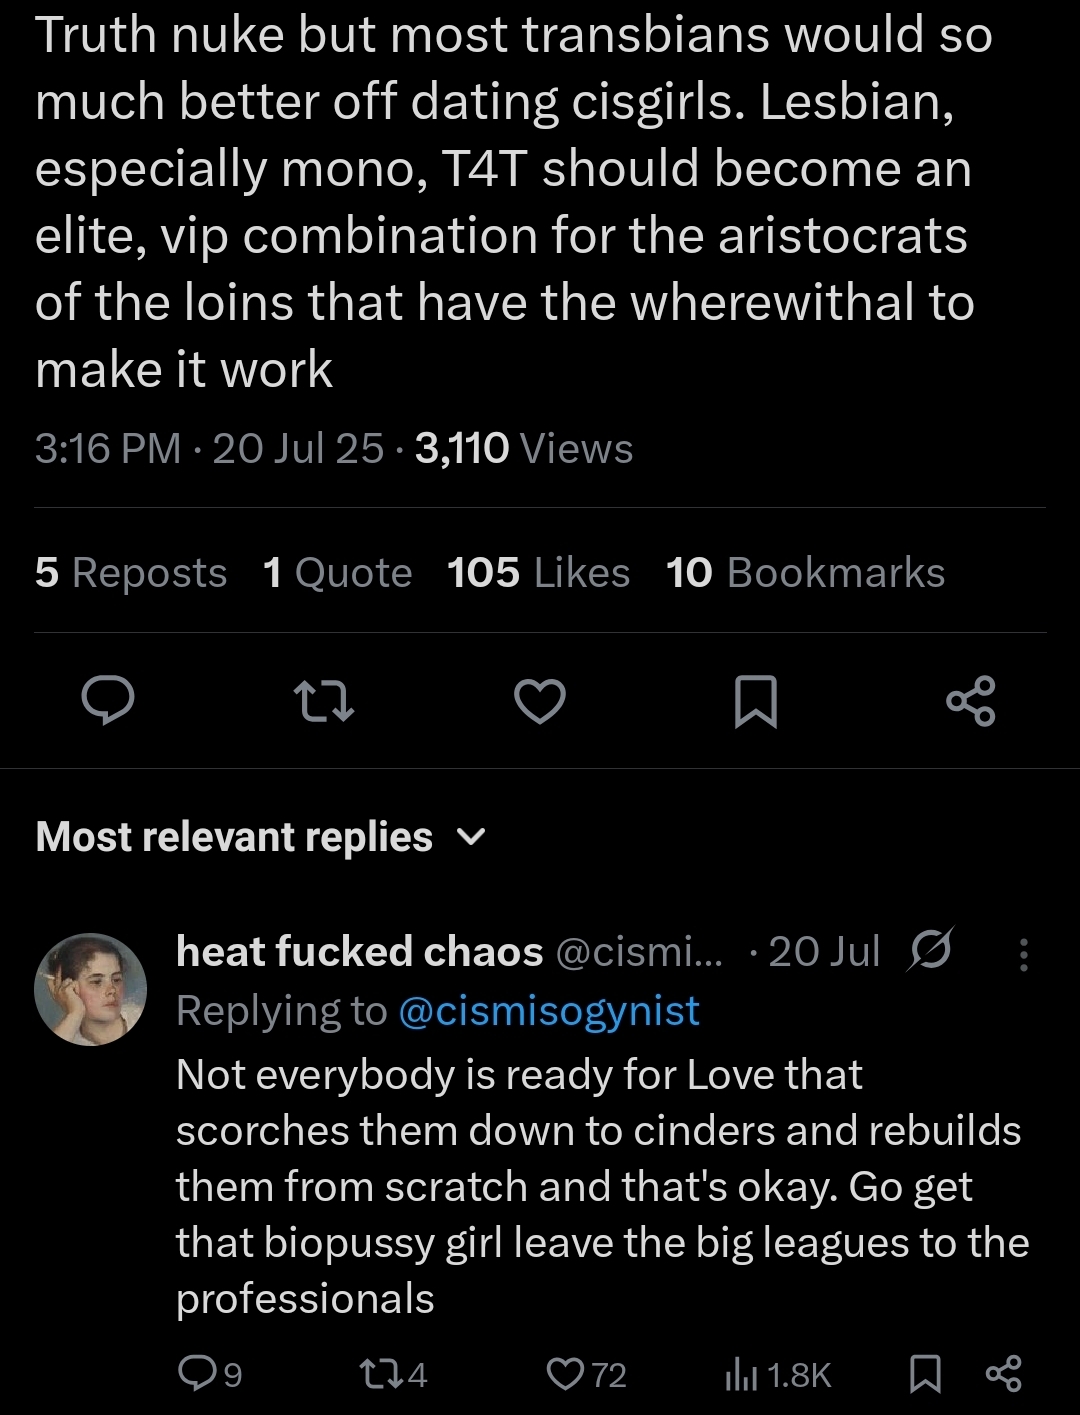Open the @cismisogynist mention link
The height and width of the screenshot is (1415, 1080).
[548, 1011]
